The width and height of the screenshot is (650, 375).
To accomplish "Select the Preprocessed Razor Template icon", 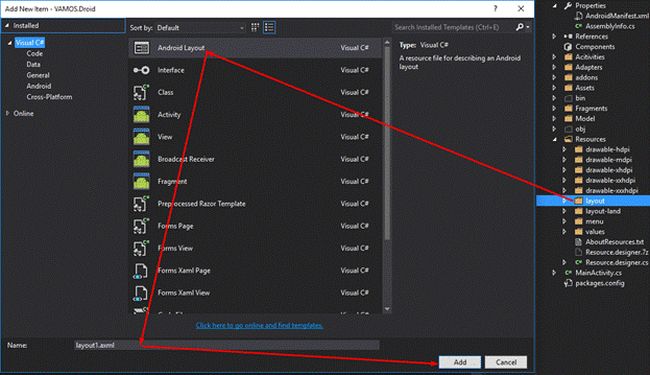I will pyautogui.click(x=141, y=204).
